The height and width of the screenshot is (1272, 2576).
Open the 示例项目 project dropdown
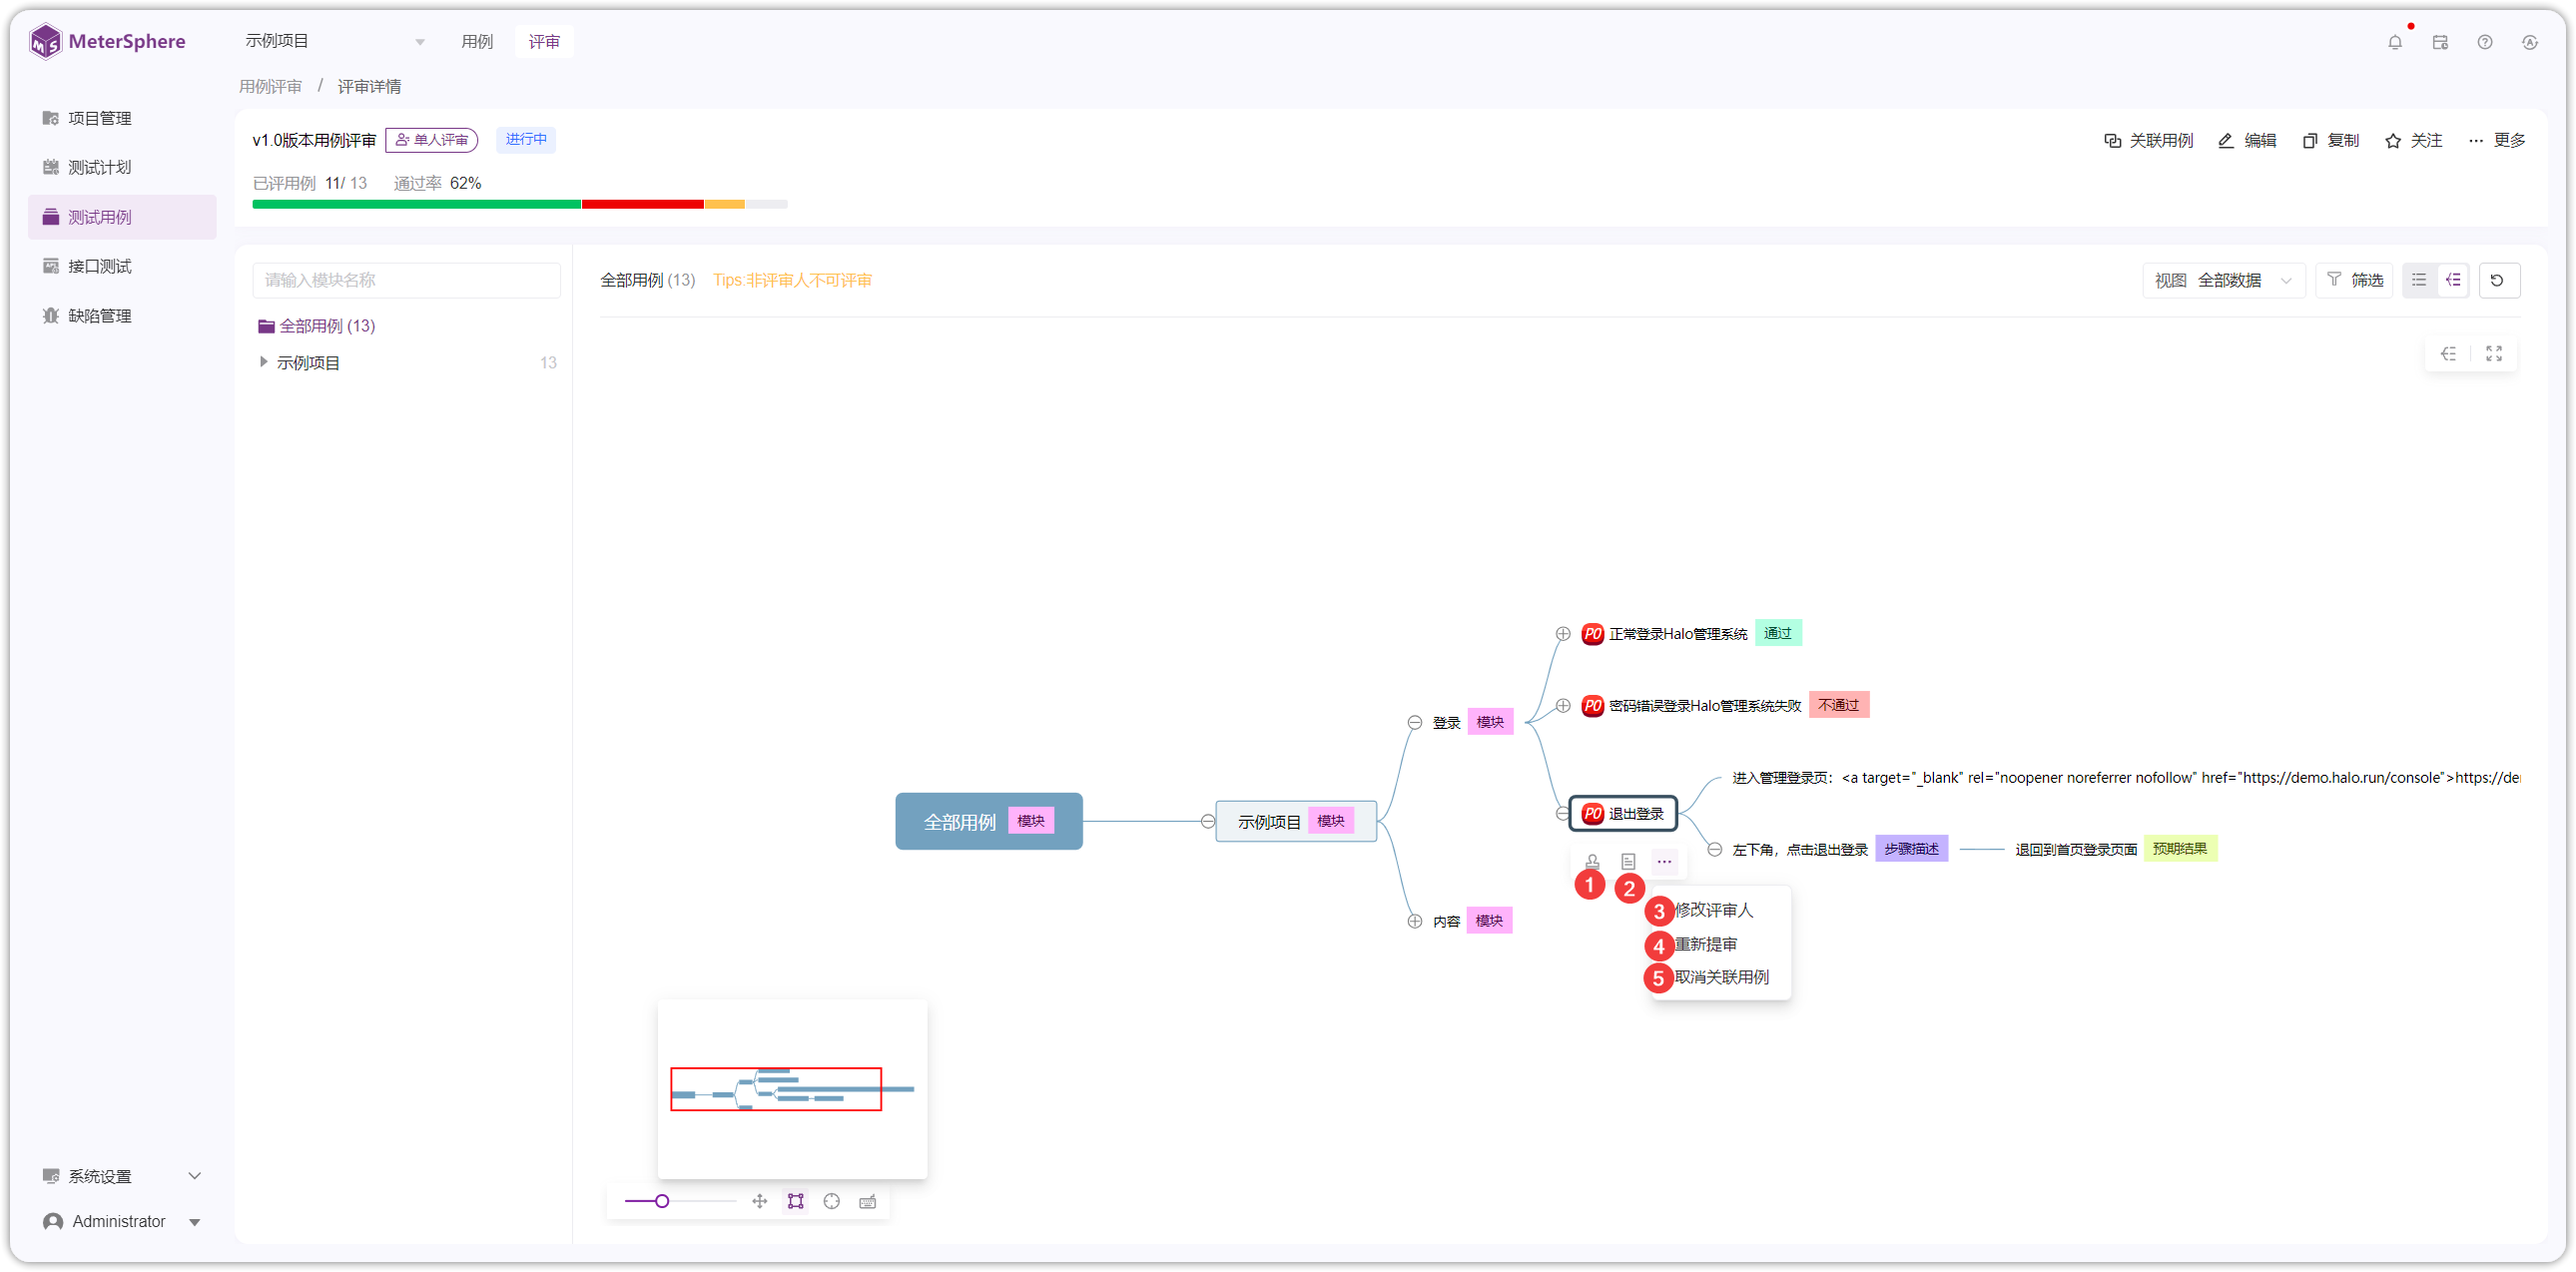pyautogui.click(x=335, y=41)
